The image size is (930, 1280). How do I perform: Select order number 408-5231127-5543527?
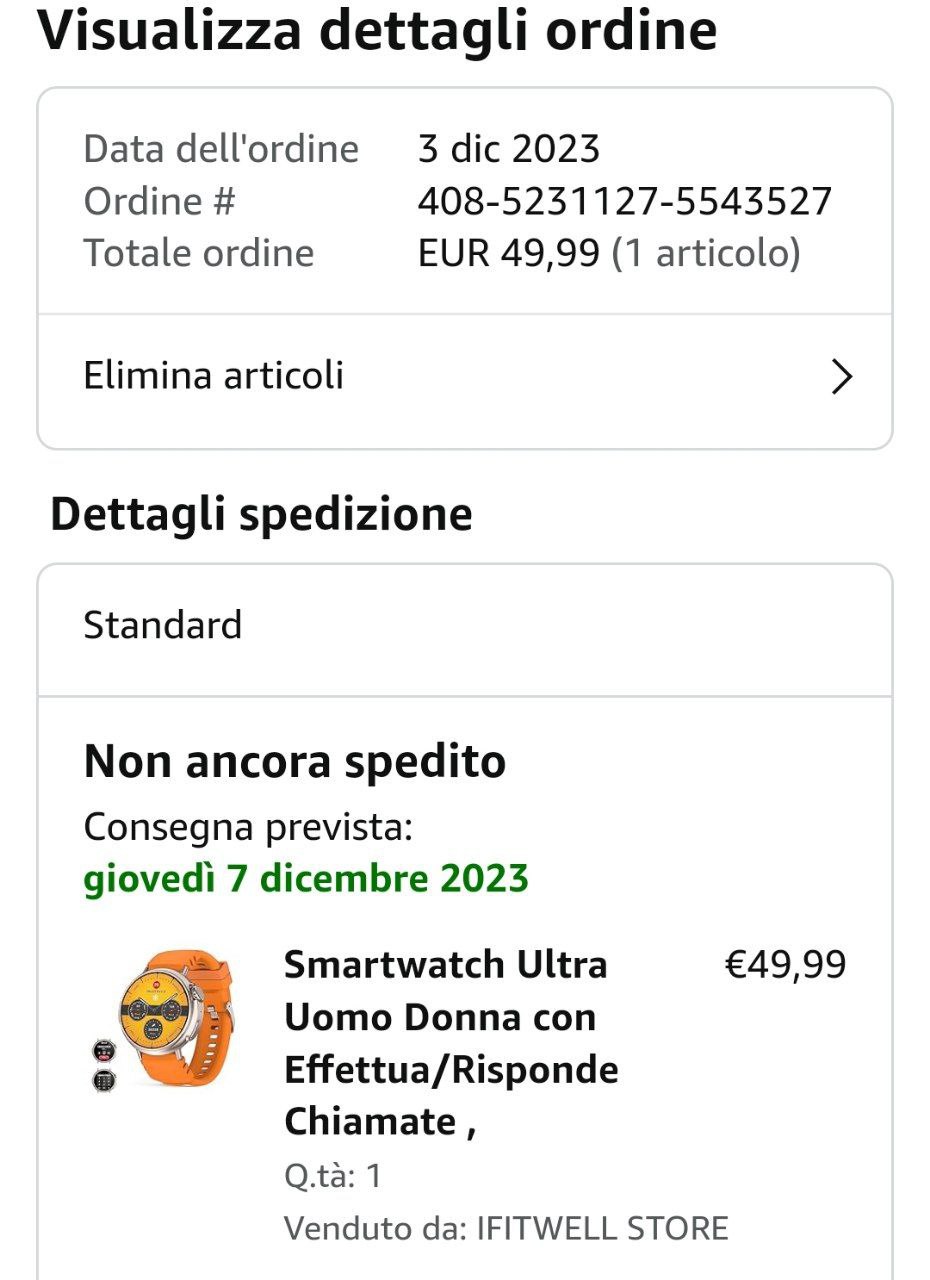tap(624, 202)
